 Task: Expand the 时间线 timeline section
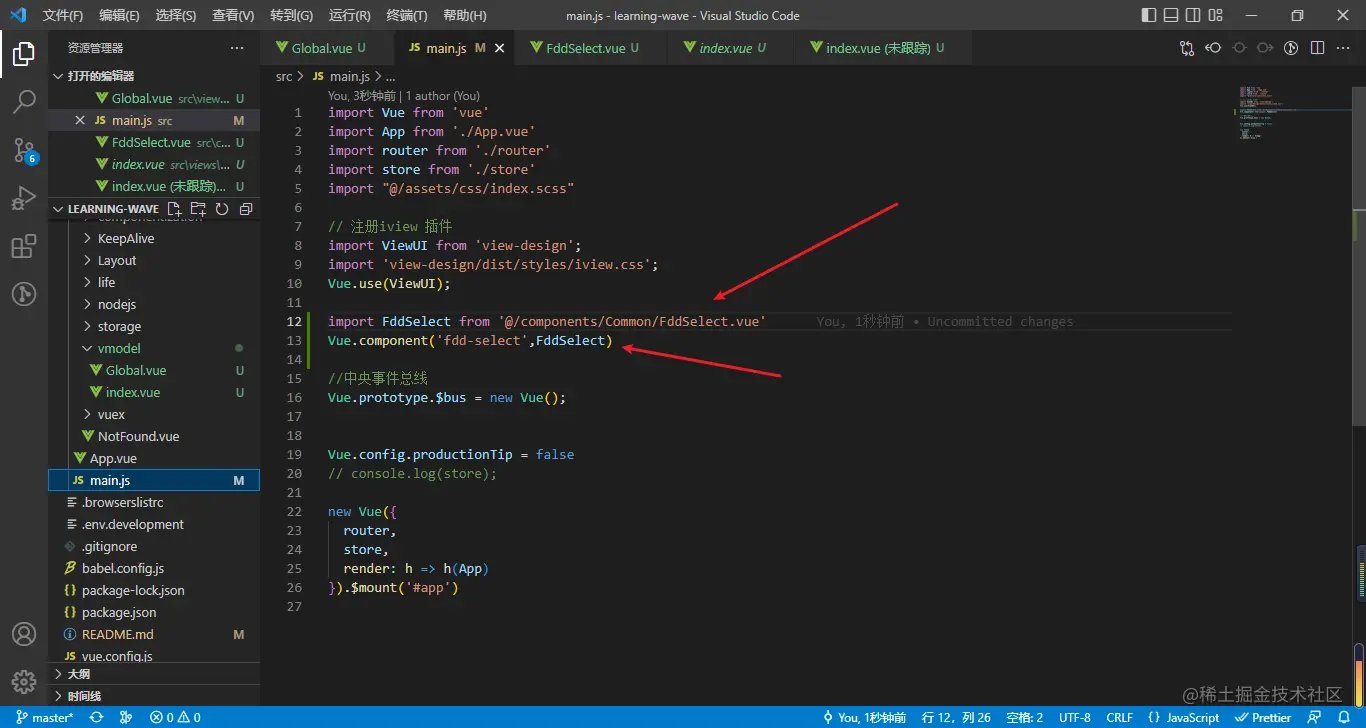point(154,696)
